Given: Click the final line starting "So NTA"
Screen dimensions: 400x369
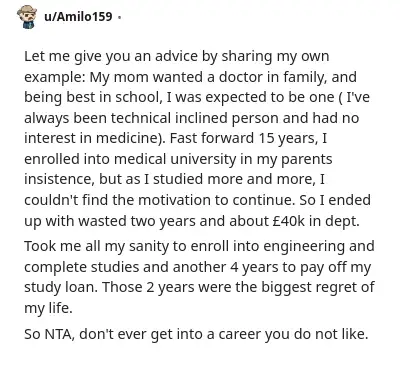Looking at the screenshot, I should [x=196, y=334].
